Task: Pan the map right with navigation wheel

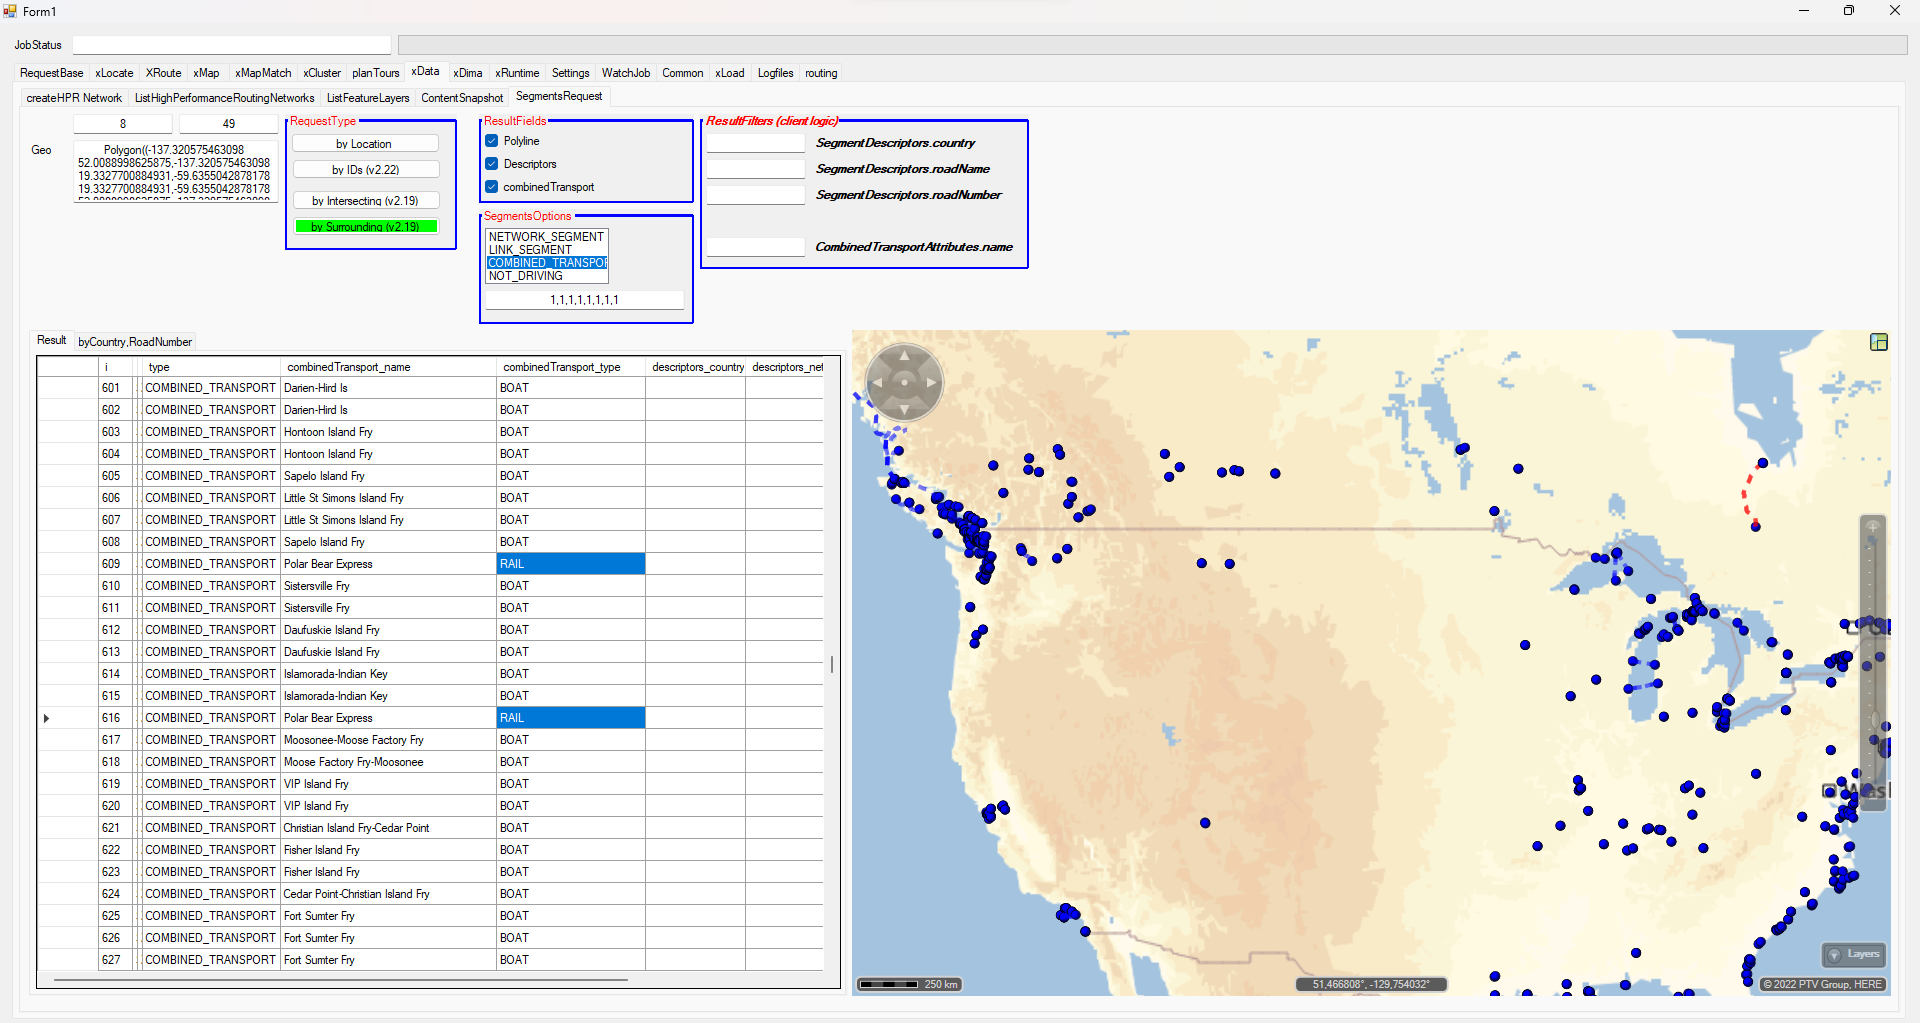Action: point(931,382)
